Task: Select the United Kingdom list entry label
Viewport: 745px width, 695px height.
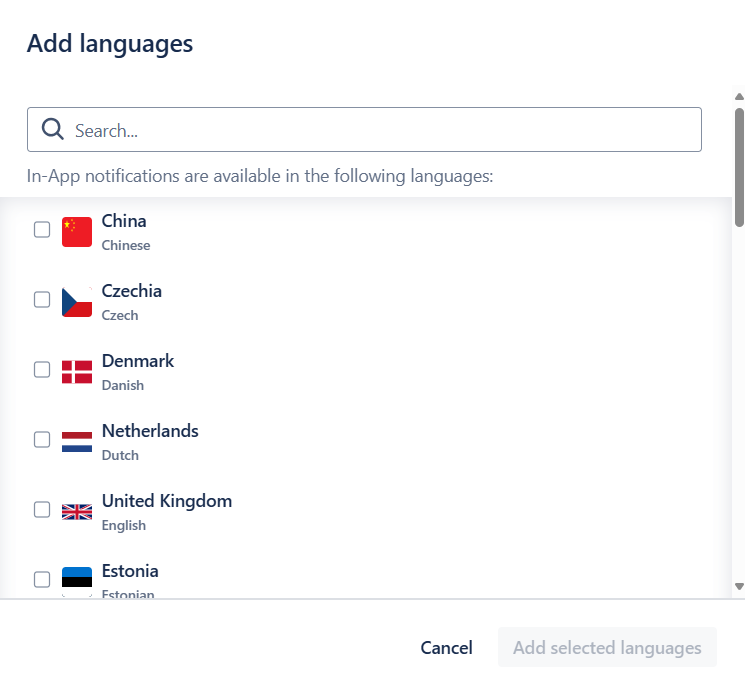Action: (167, 501)
